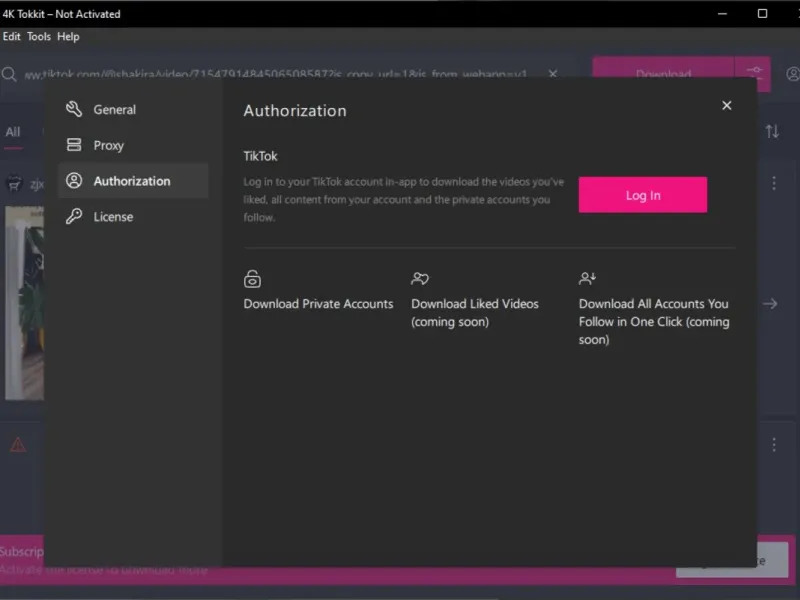Click the user avatar icon beside zjx

click(14, 183)
